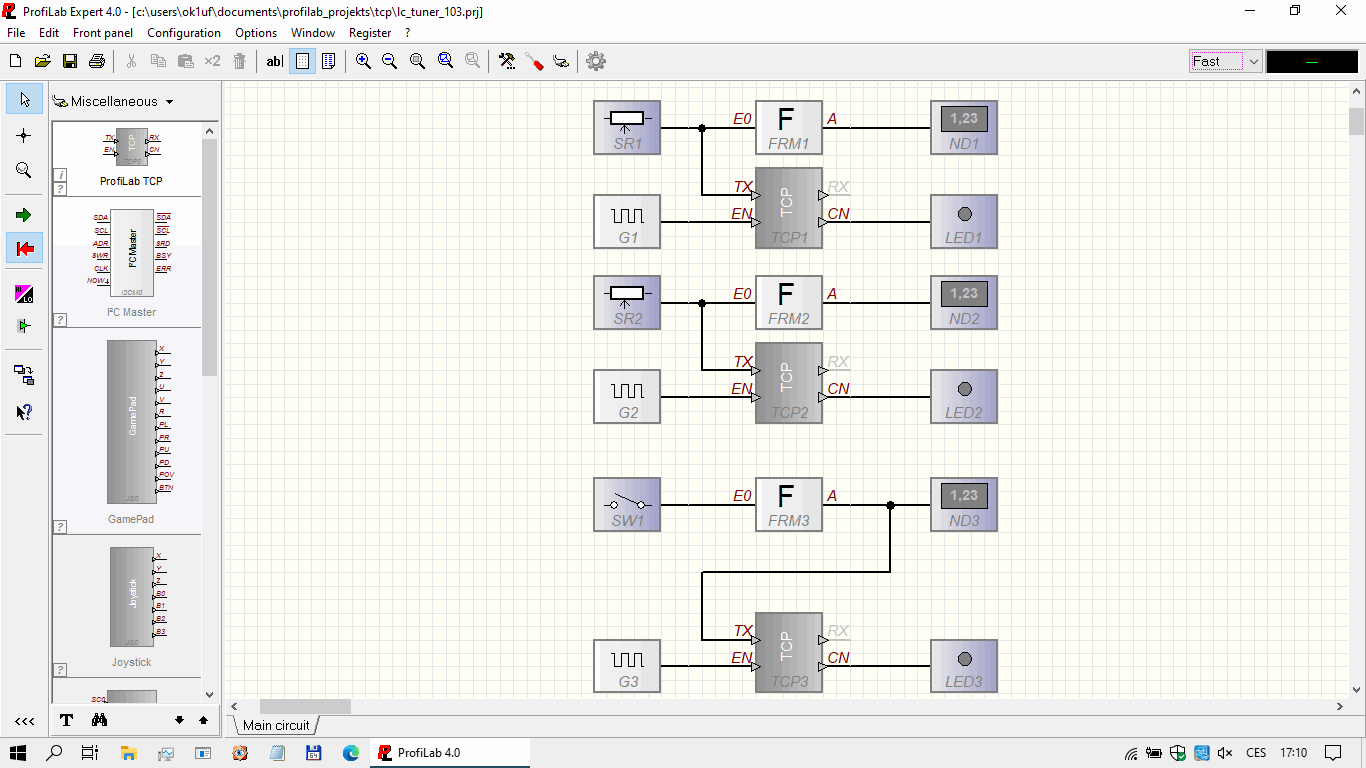Click the Print icon in toolbar
This screenshot has height=768, width=1366.
point(97,61)
